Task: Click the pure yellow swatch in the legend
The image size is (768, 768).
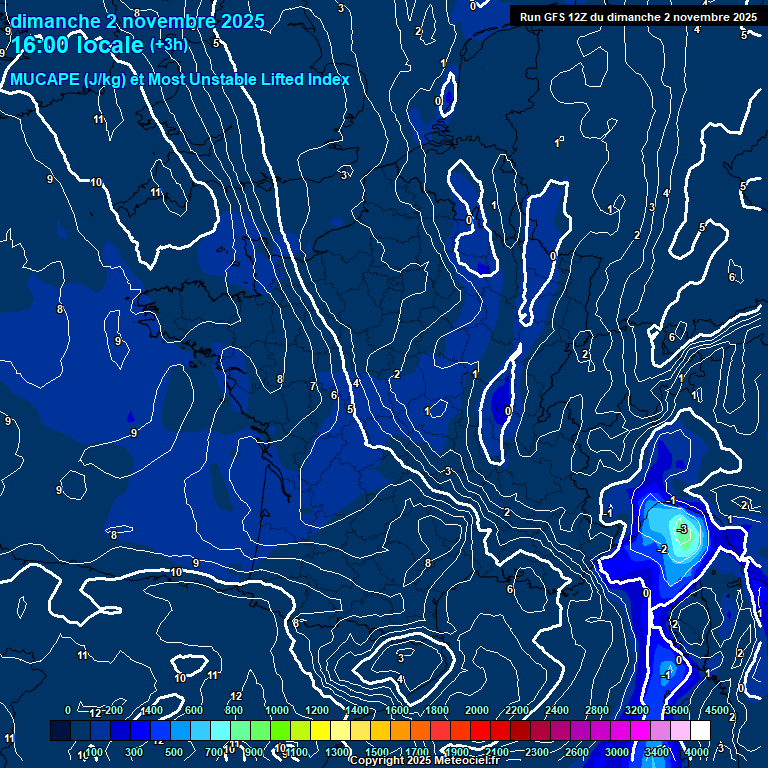Action: 320,730
